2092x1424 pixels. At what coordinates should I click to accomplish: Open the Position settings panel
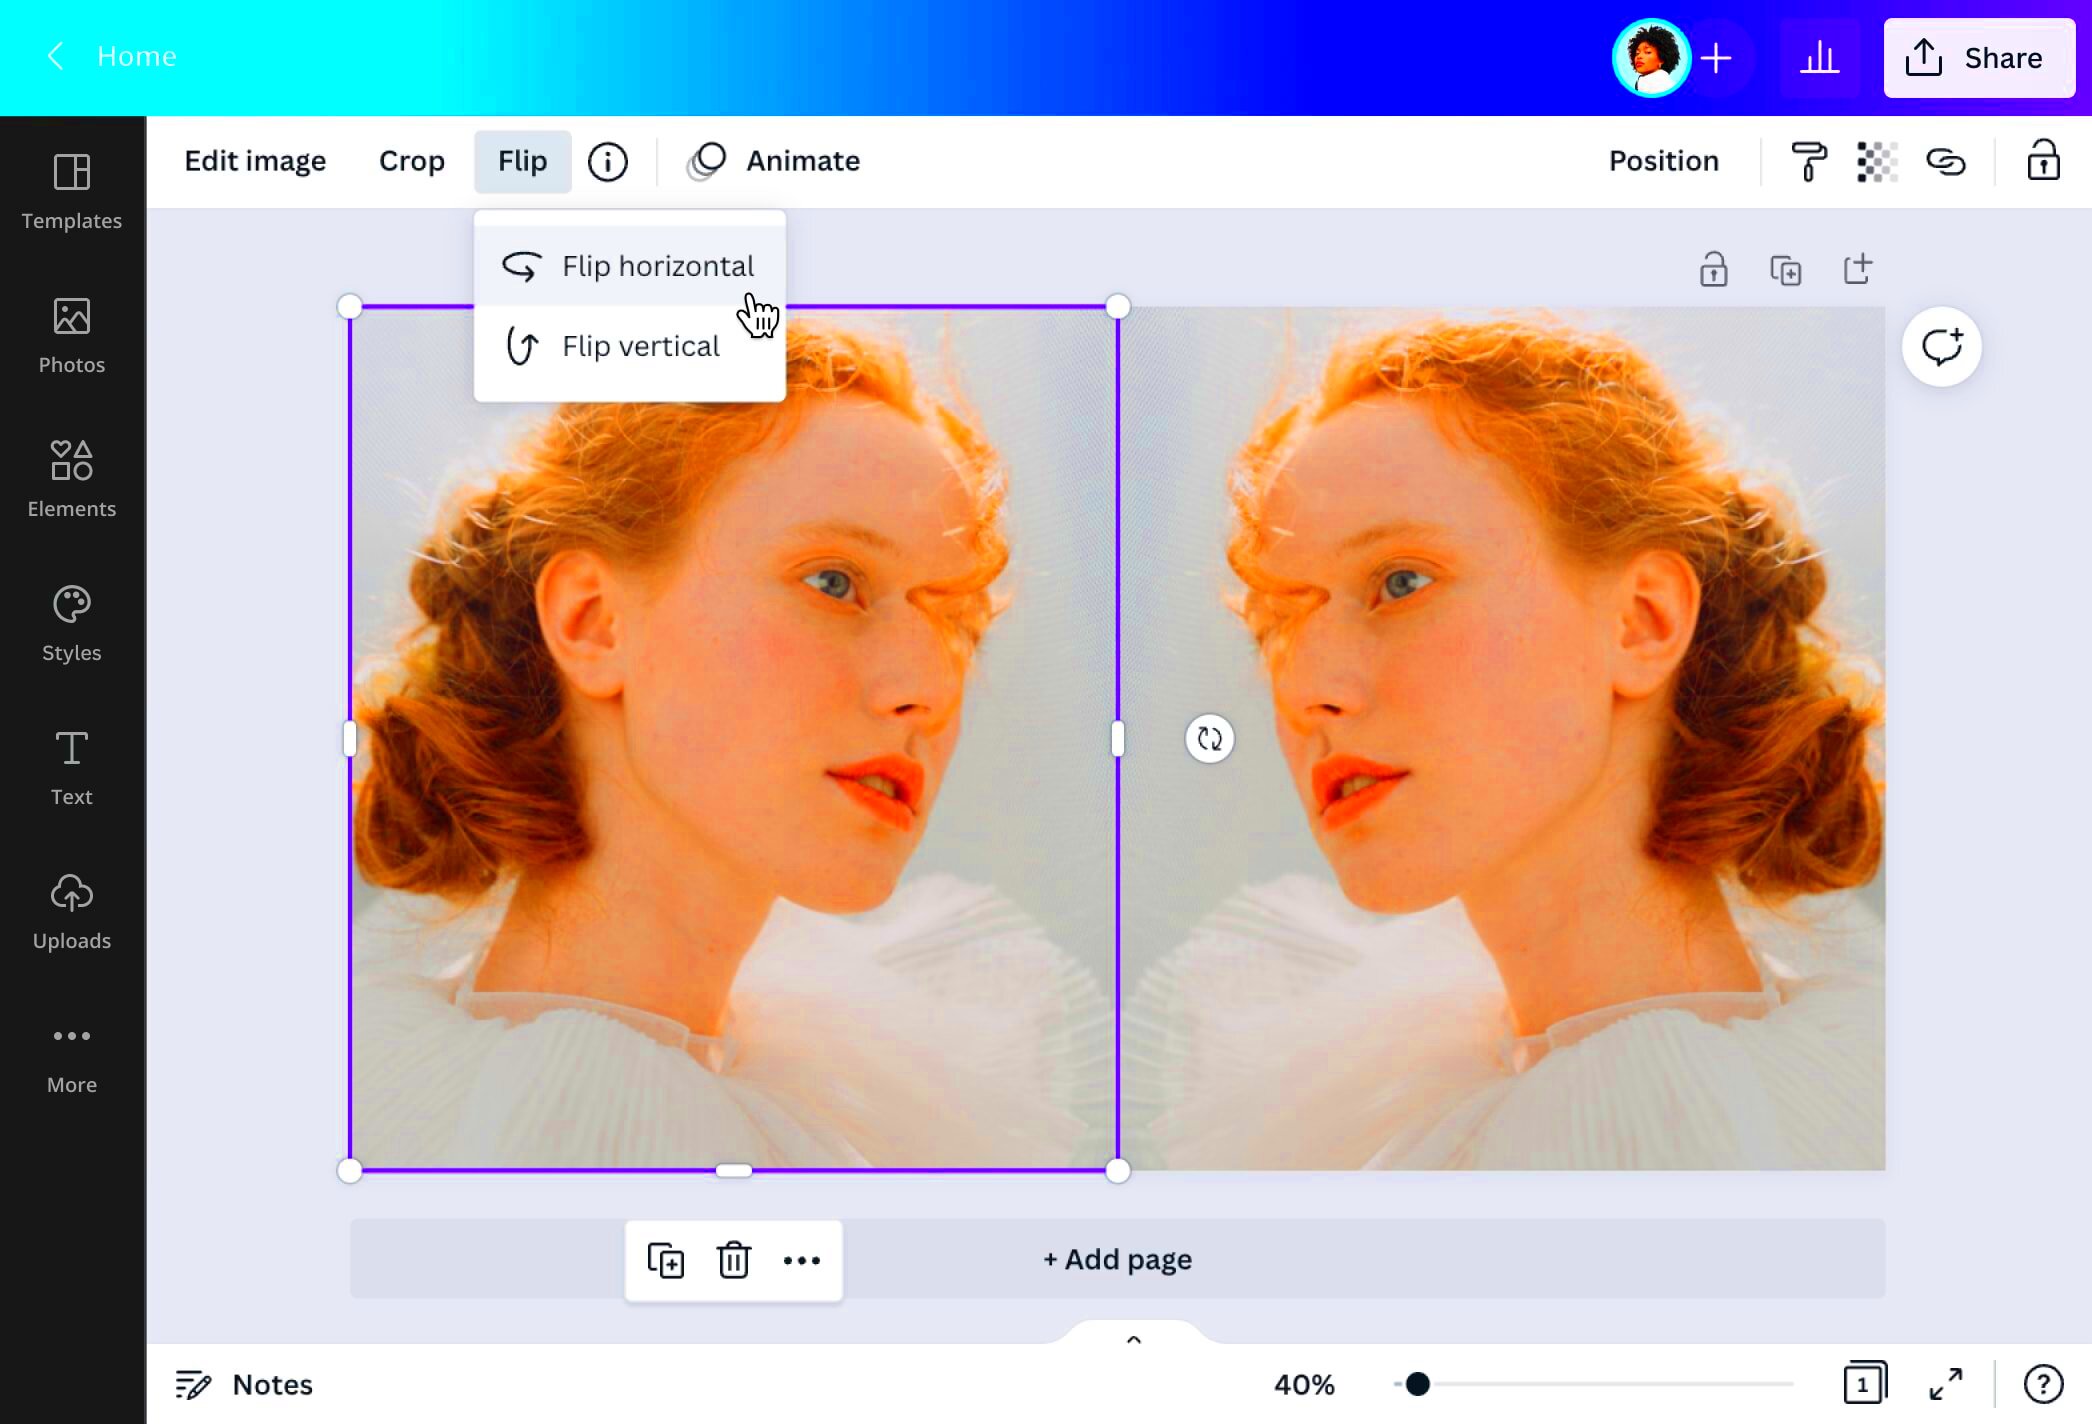pos(1663,161)
